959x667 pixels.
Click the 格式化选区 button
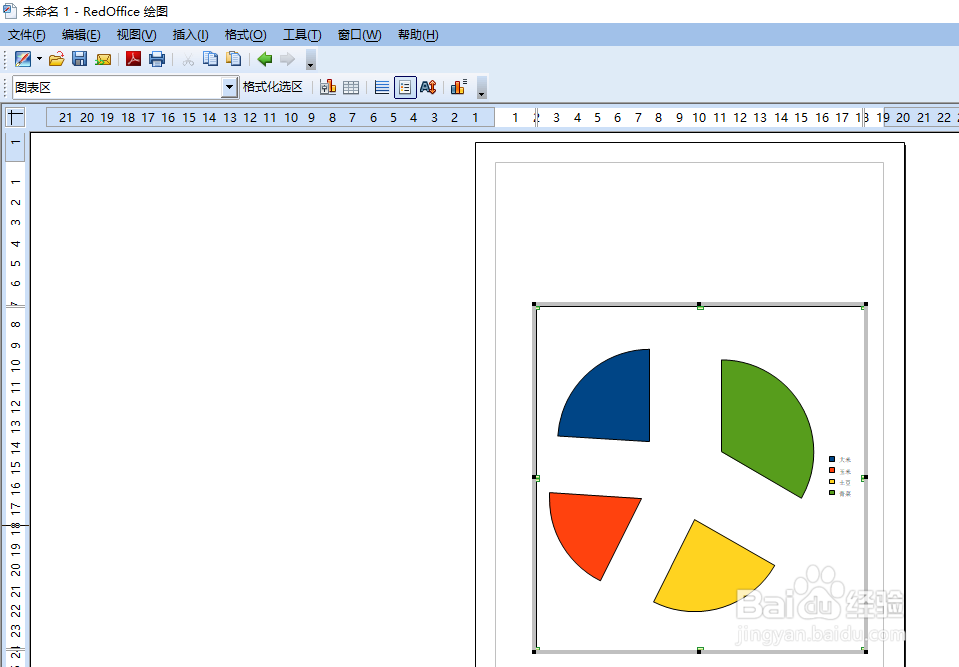[x=273, y=87]
